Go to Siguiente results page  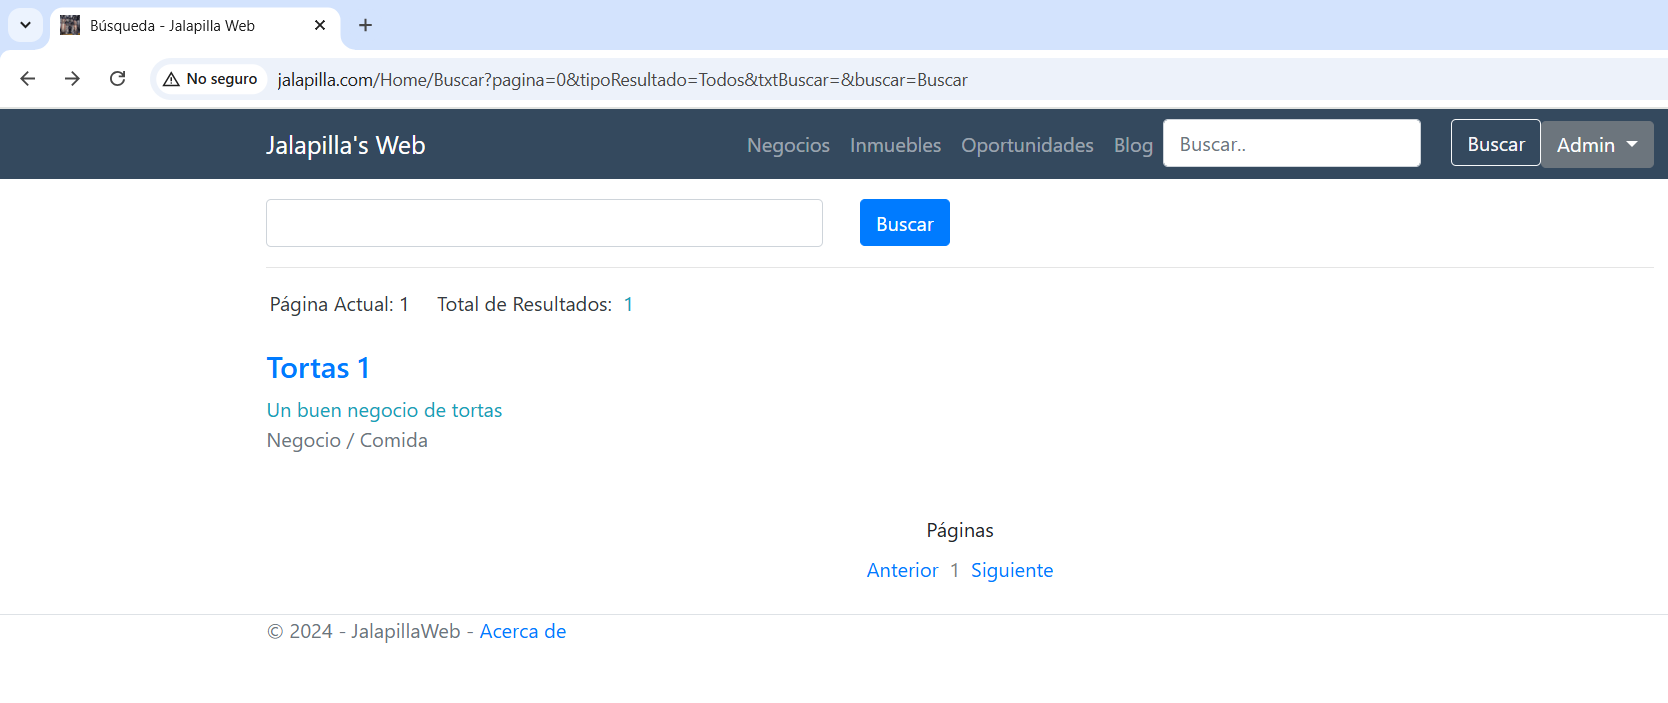[x=1011, y=570]
